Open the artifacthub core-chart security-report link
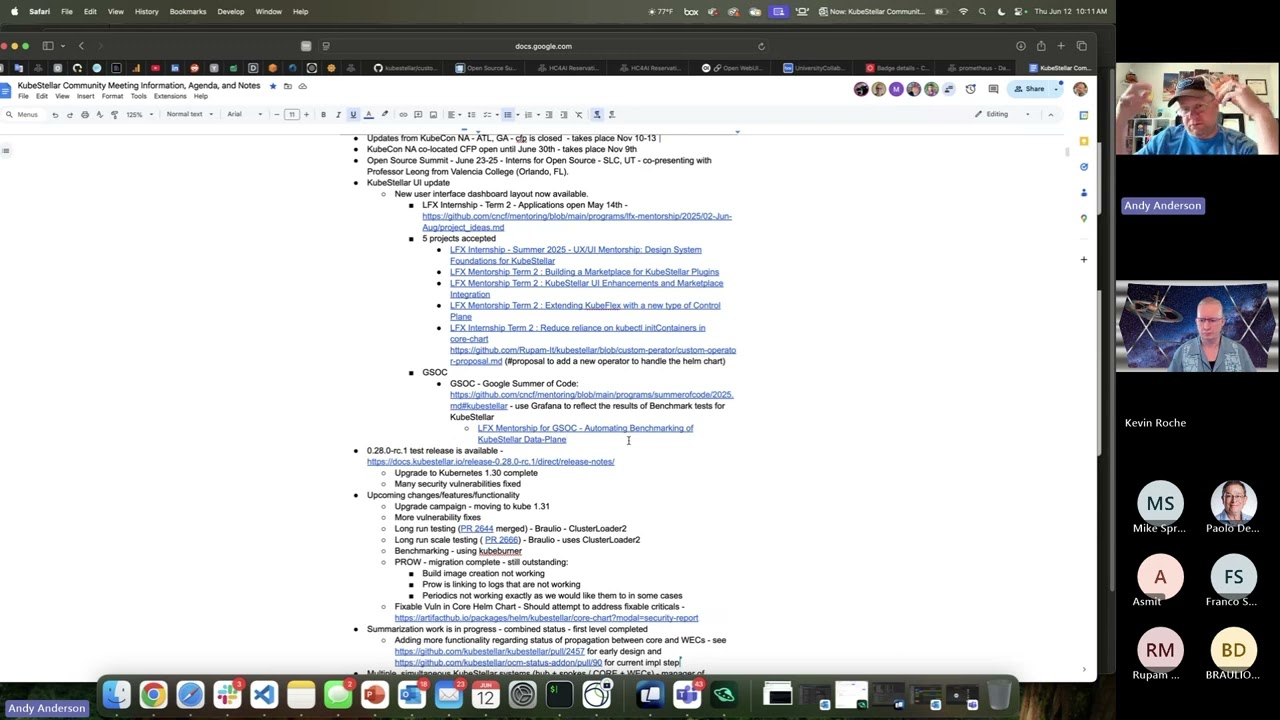Viewport: 1280px width, 720px height. 546,618
